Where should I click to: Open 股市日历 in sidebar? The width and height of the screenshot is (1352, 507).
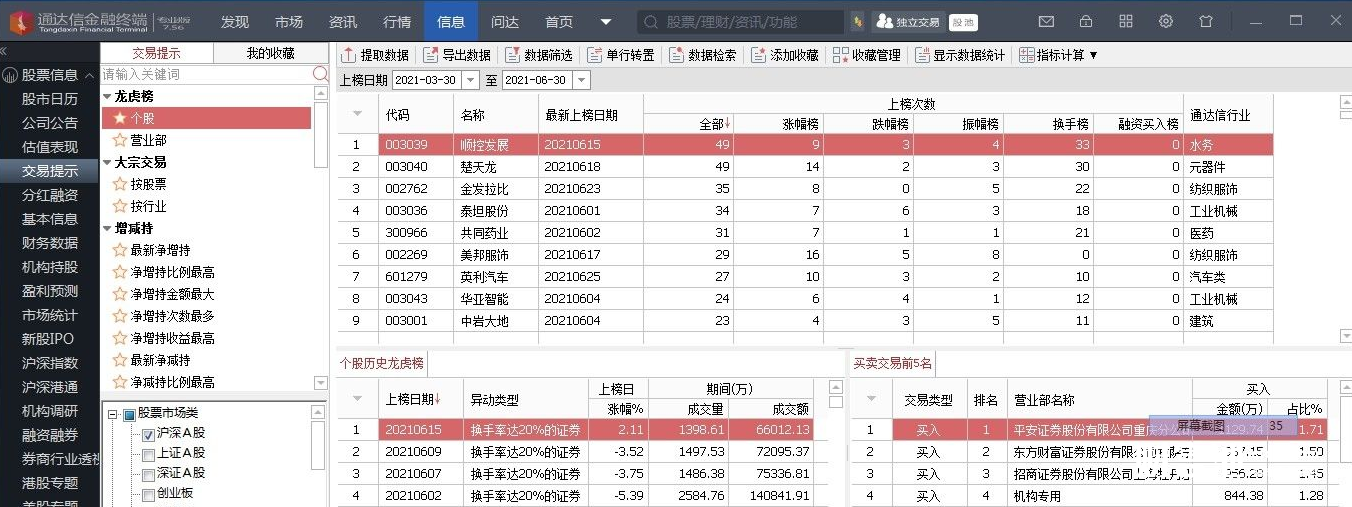click(x=50, y=99)
